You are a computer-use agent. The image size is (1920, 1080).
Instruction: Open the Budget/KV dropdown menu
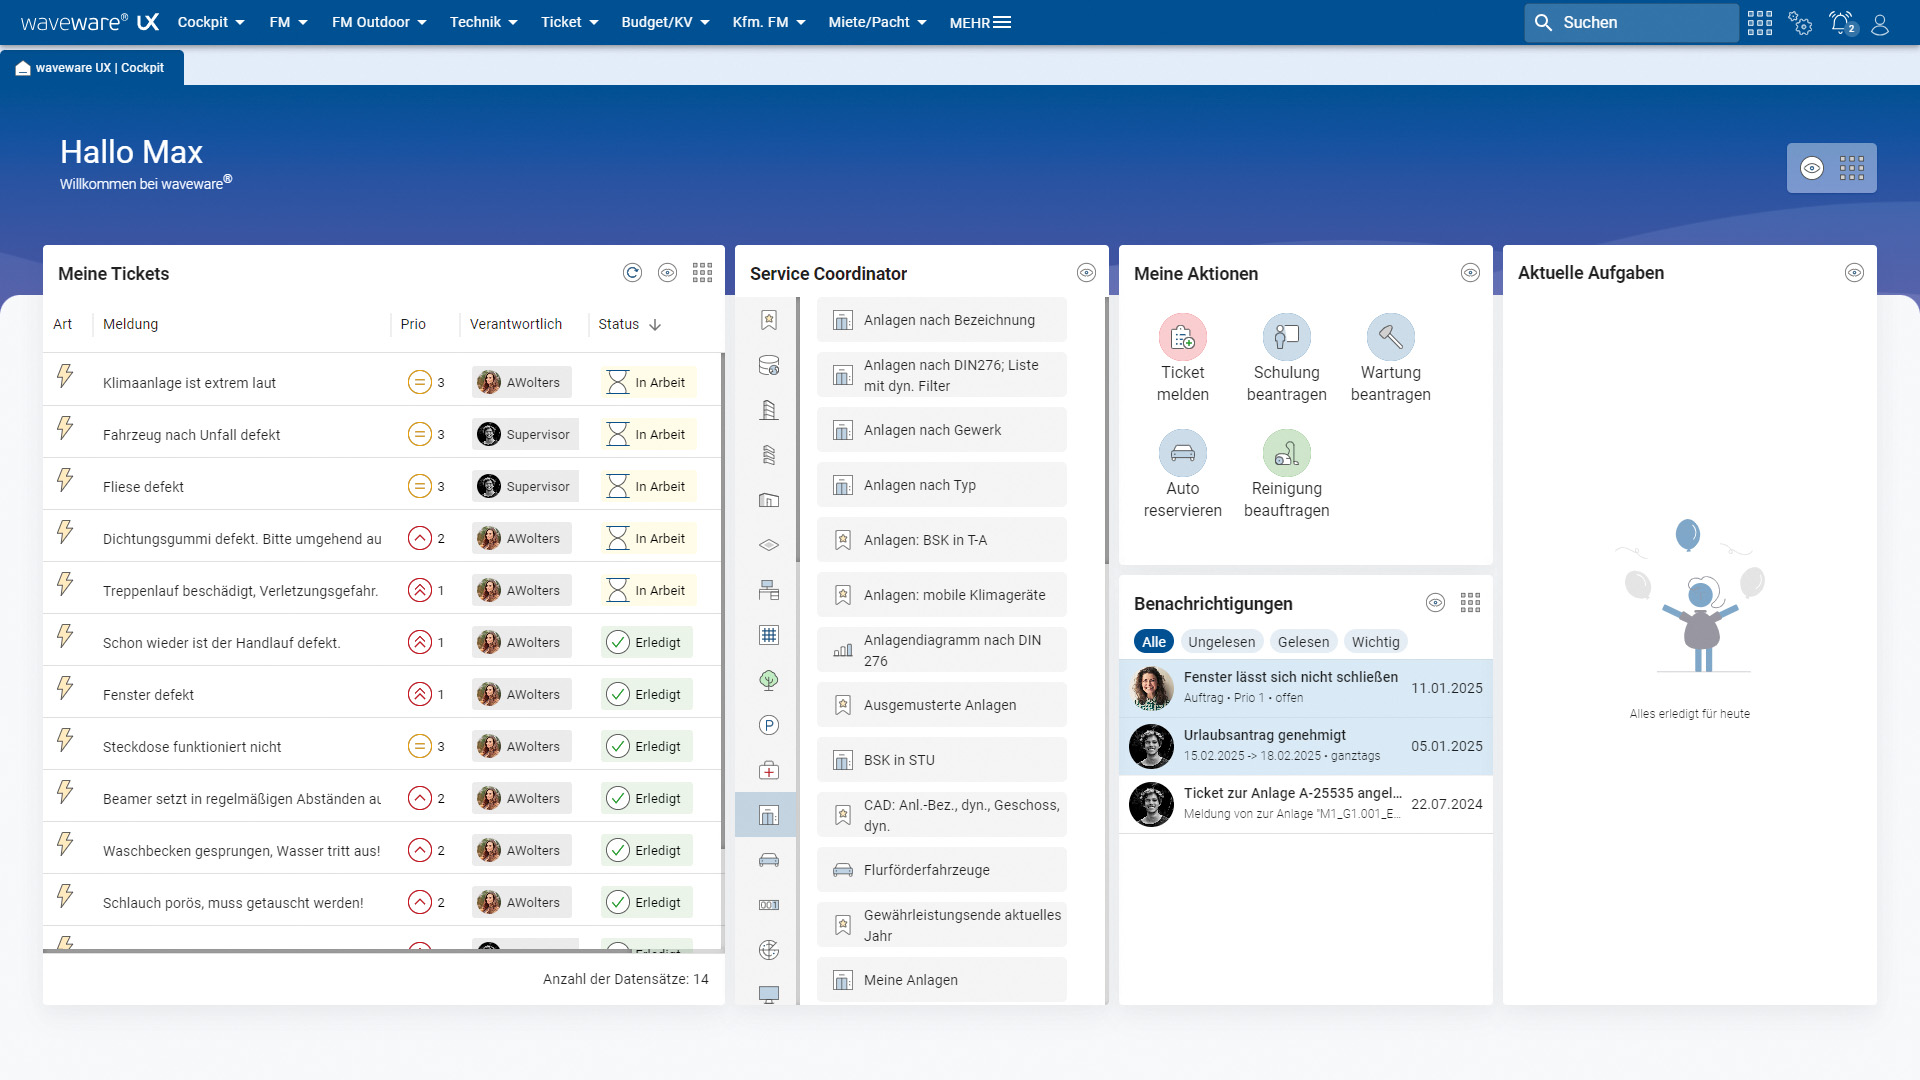(665, 22)
